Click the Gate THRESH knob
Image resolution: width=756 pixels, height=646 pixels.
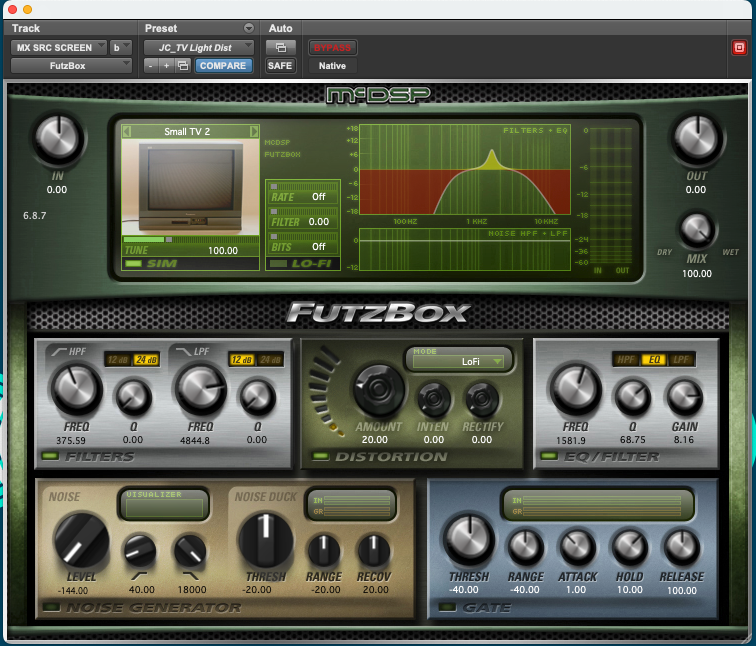click(x=469, y=539)
